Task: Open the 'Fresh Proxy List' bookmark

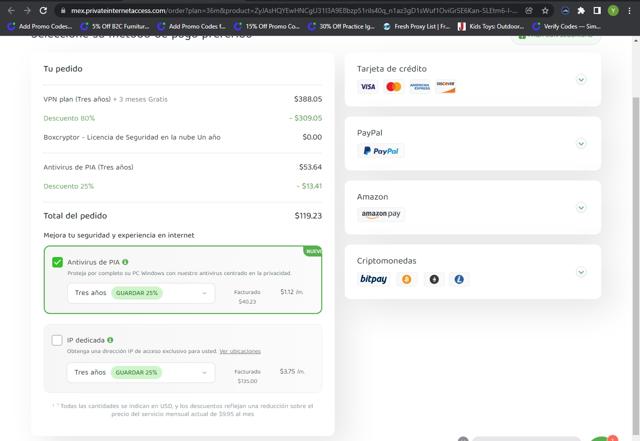Action: tap(416, 27)
